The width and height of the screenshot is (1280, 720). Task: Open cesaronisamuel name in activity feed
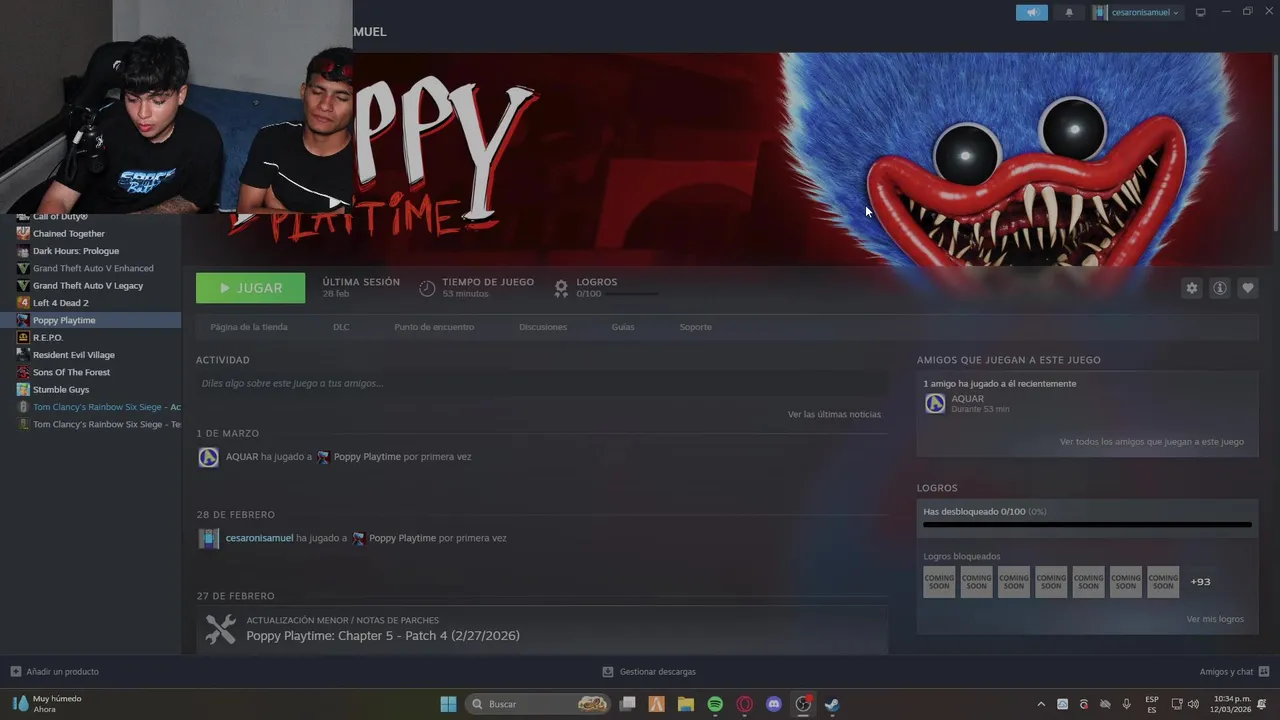pos(260,538)
